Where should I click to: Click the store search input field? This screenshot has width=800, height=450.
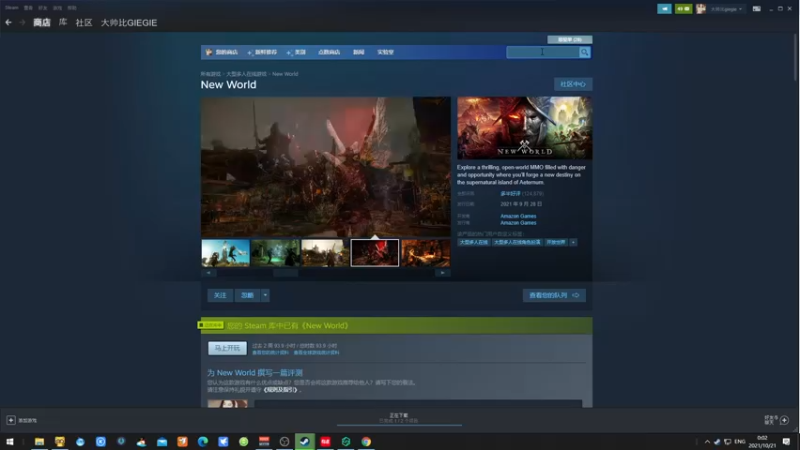[542, 52]
